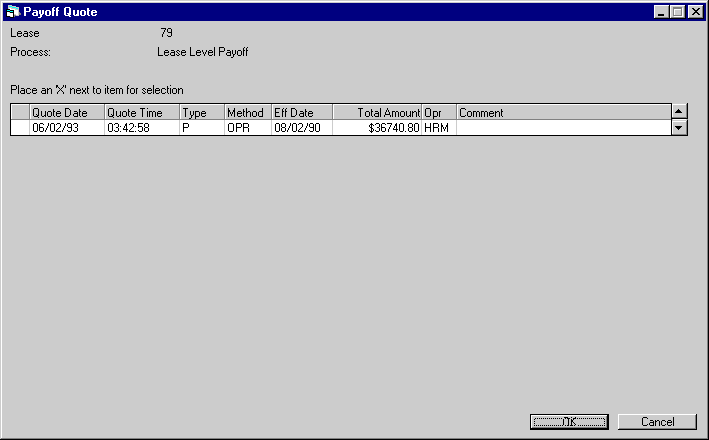709x440 pixels.
Task: Click the scroll down arrow of the quote table
Action: click(x=679, y=128)
